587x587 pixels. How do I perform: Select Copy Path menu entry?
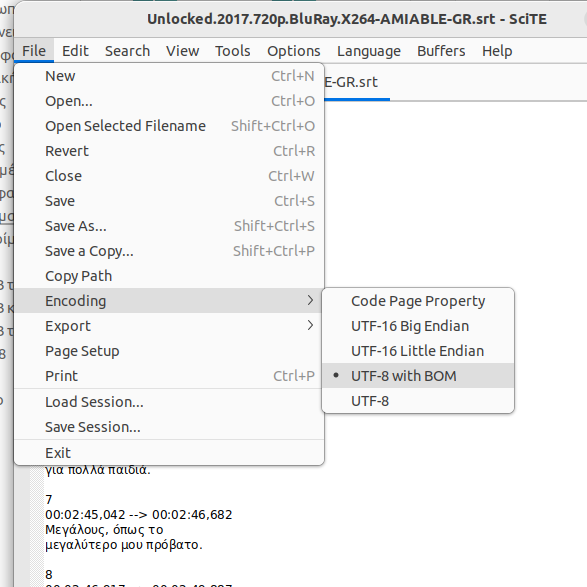tap(169, 276)
